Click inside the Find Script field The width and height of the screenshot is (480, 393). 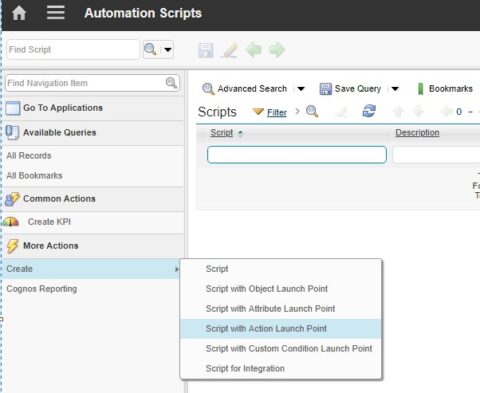tap(73, 50)
